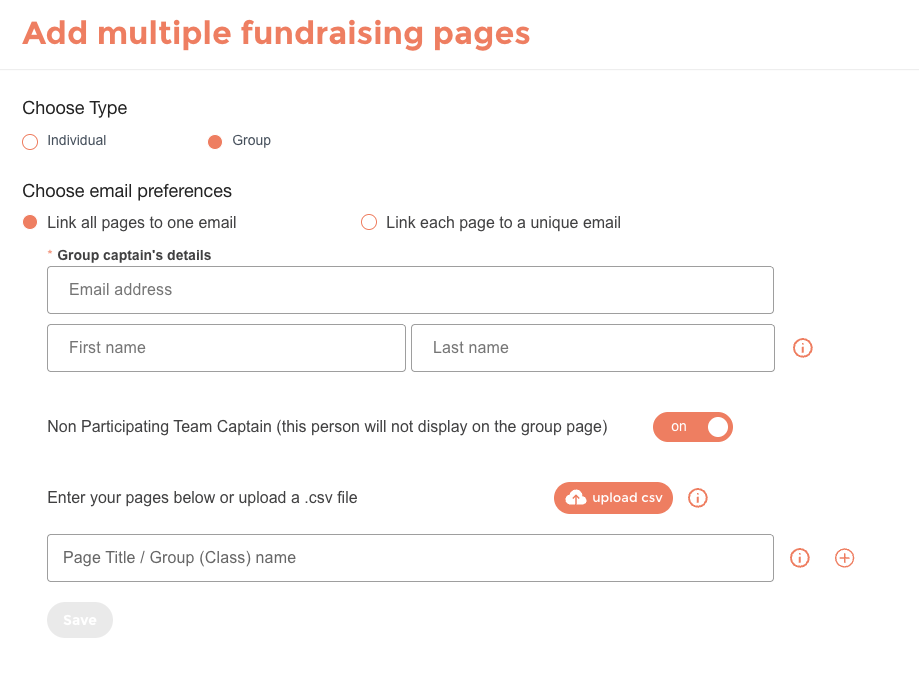Select the Group type radio button
This screenshot has width=919, height=677.
(215, 142)
